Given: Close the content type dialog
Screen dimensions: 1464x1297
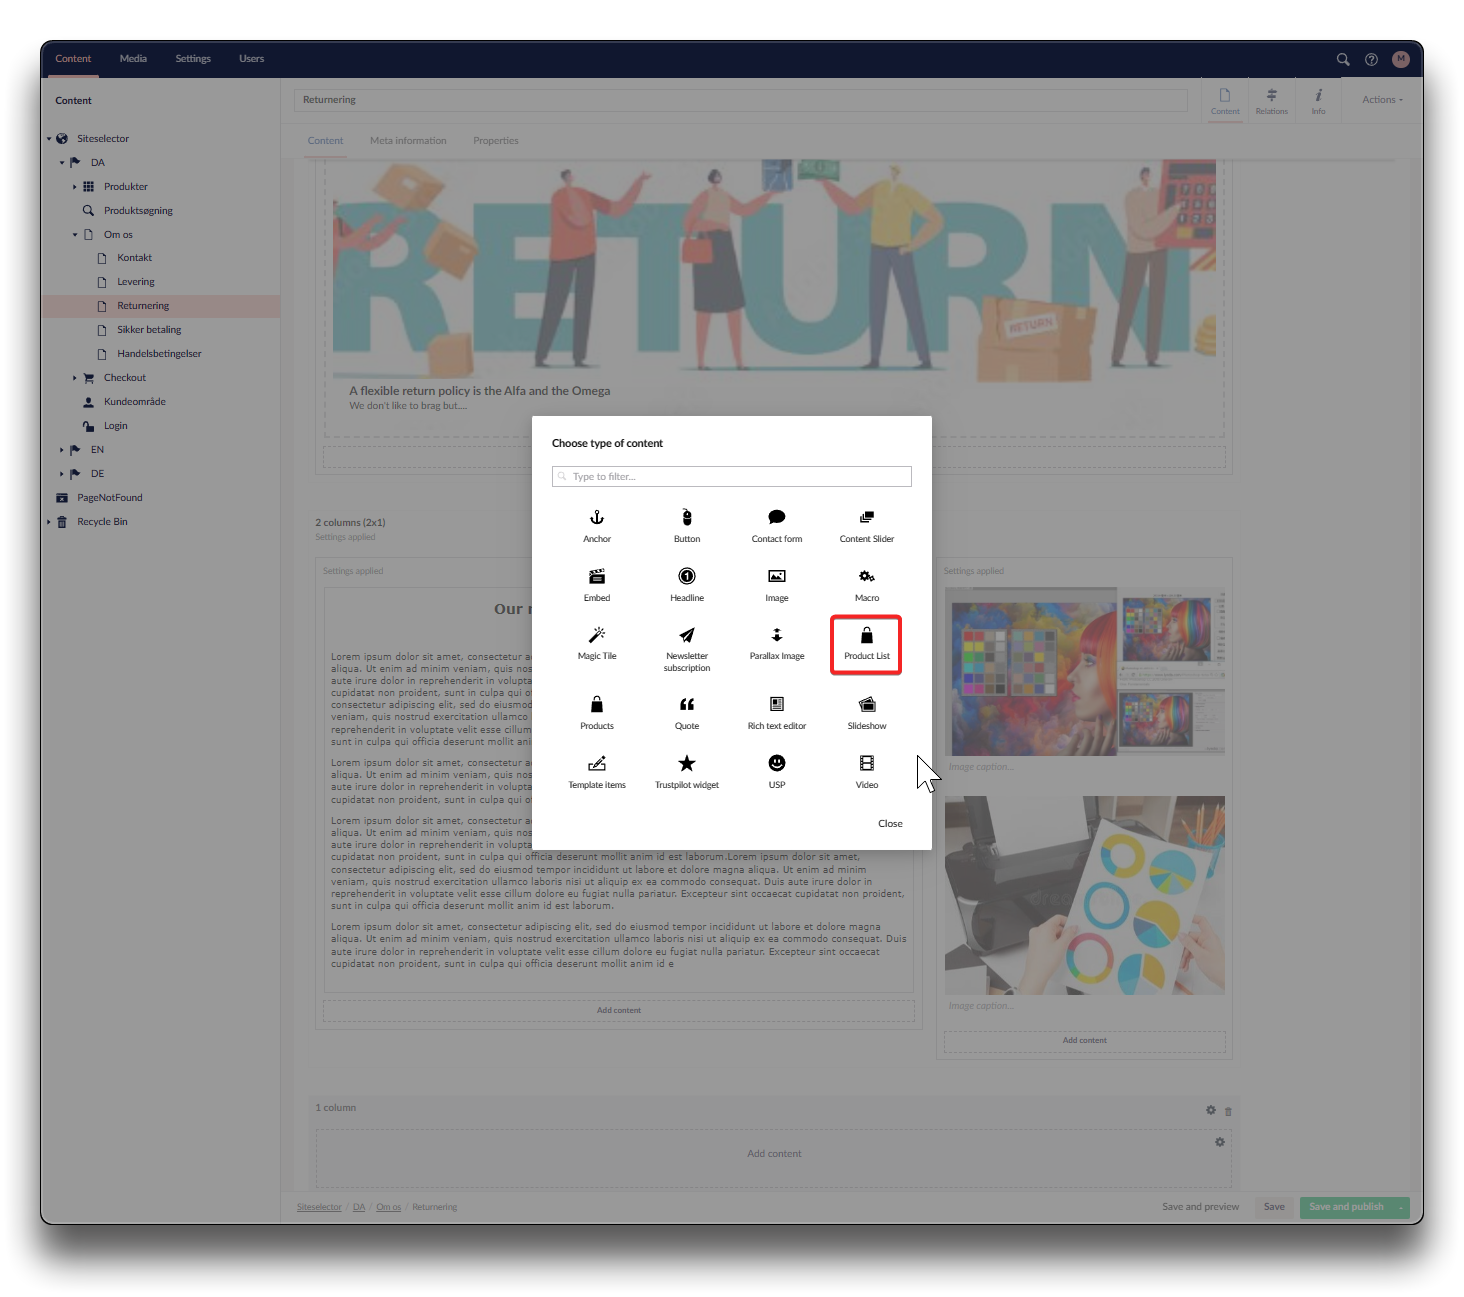Looking at the screenshot, I should click(x=890, y=824).
